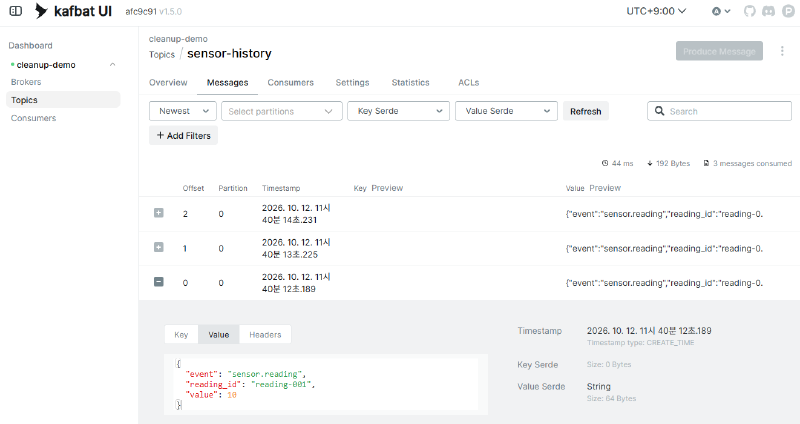Click the Refresh button
This screenshot has height=424, width=800.
[586, 111]
